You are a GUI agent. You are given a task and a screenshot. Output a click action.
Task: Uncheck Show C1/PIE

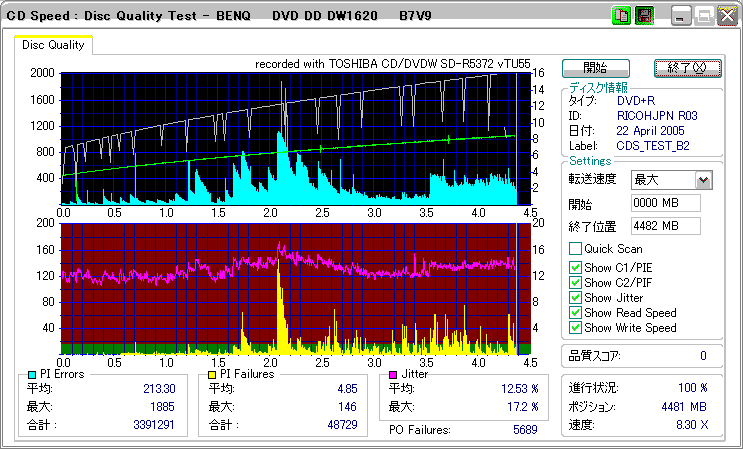pos(575,266)
